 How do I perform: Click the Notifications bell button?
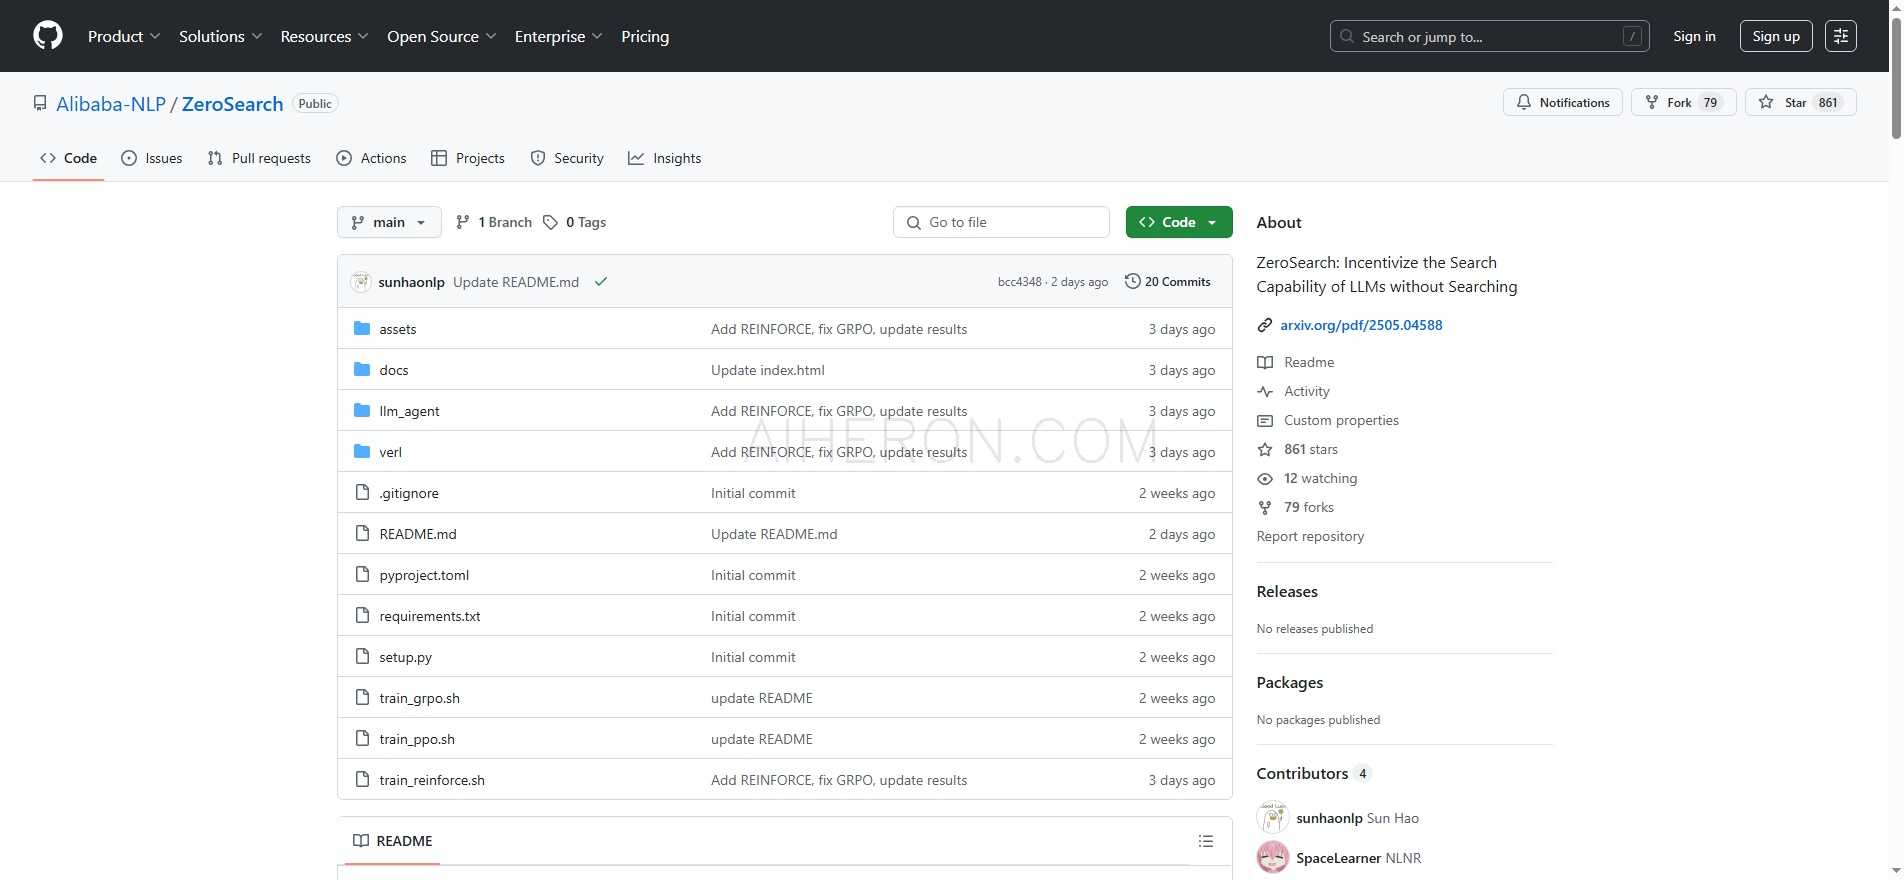click(x=1563, y=102)
